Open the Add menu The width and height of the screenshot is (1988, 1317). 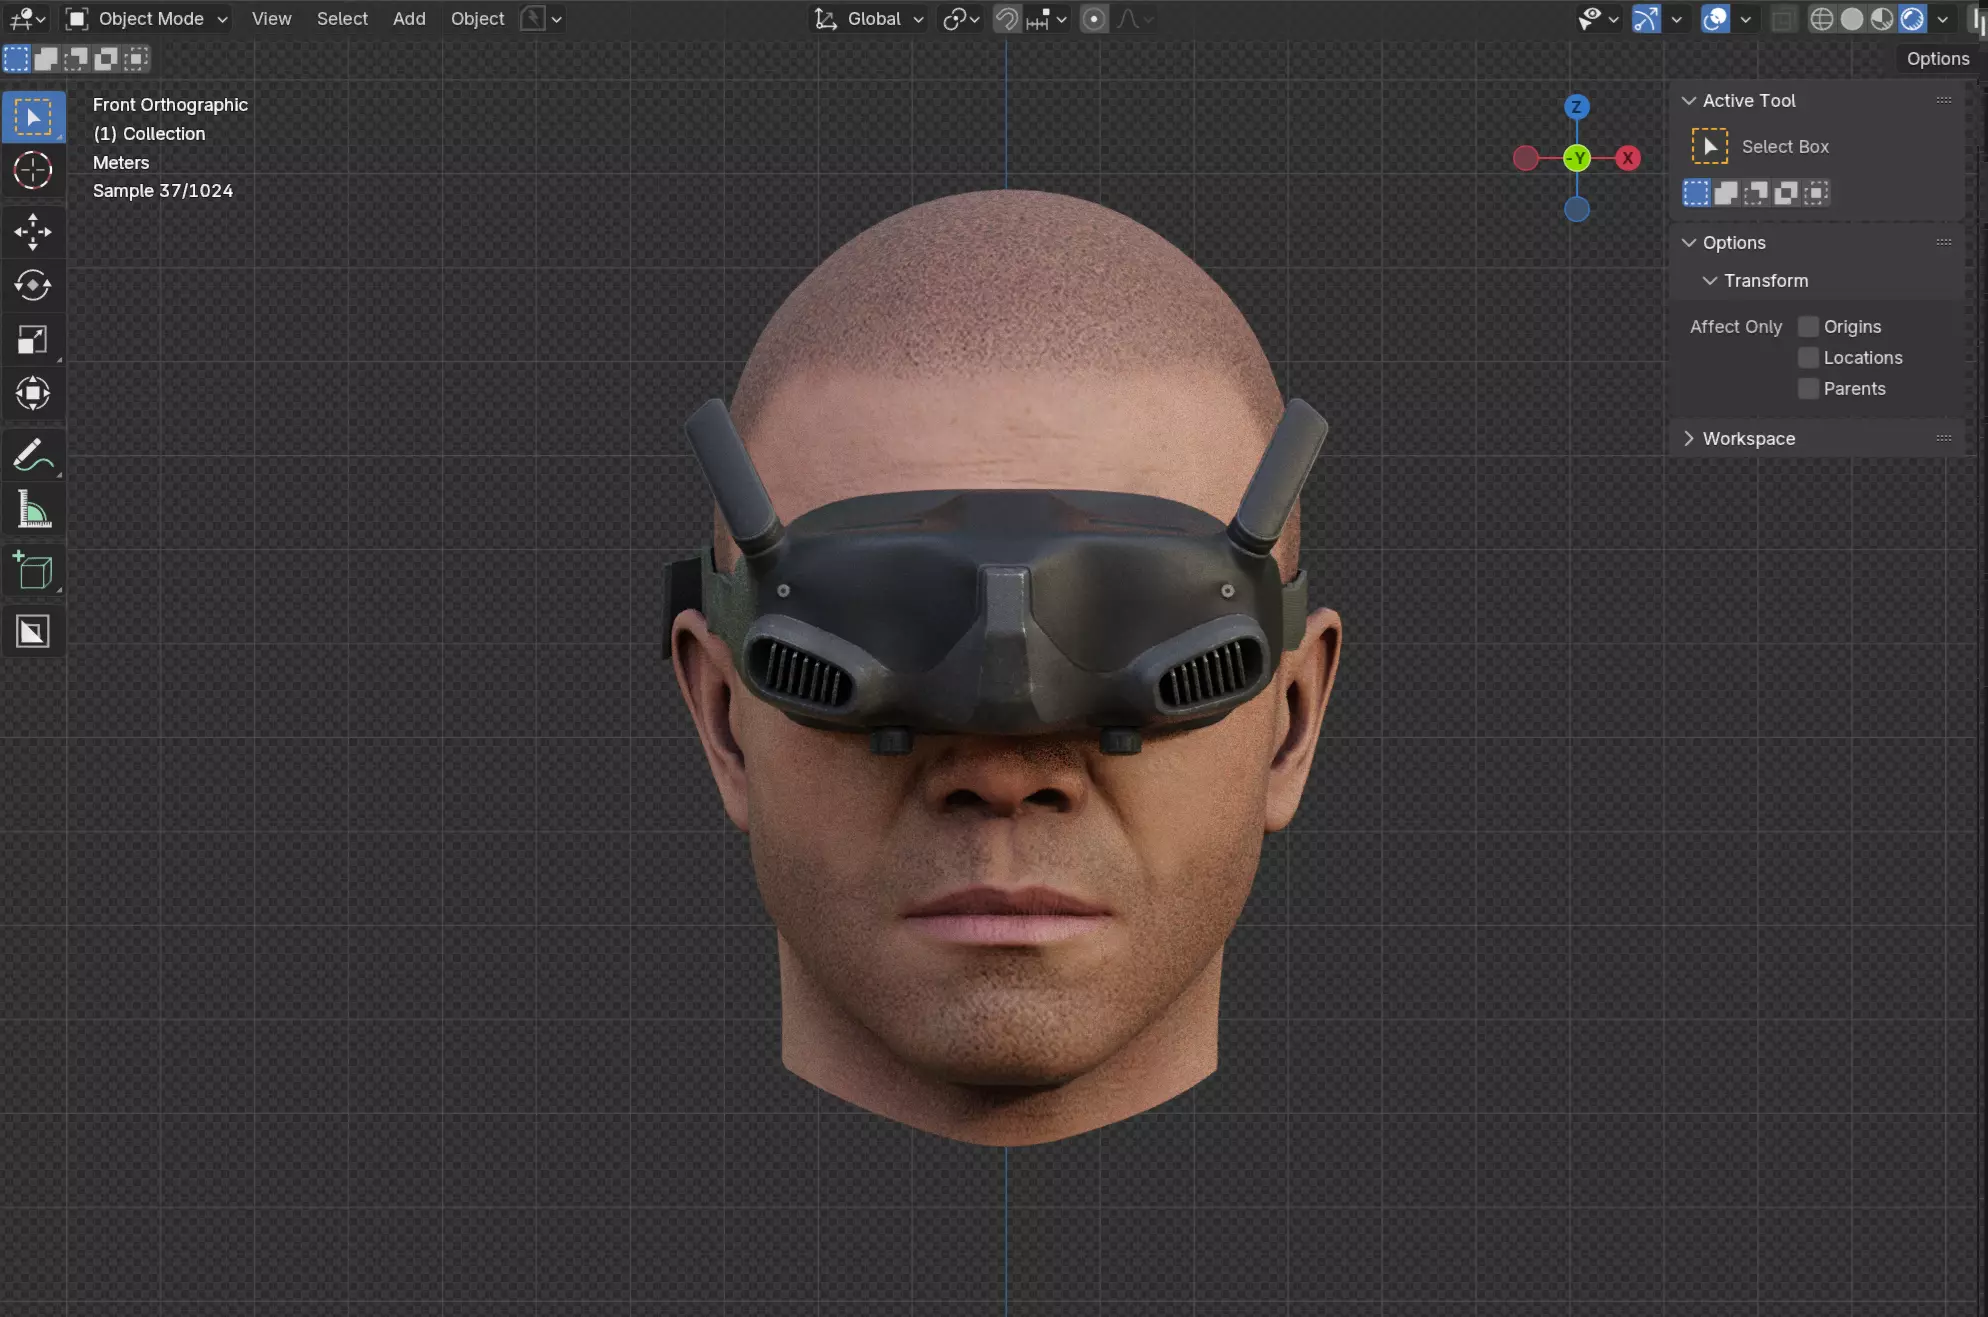coord(409,19)
